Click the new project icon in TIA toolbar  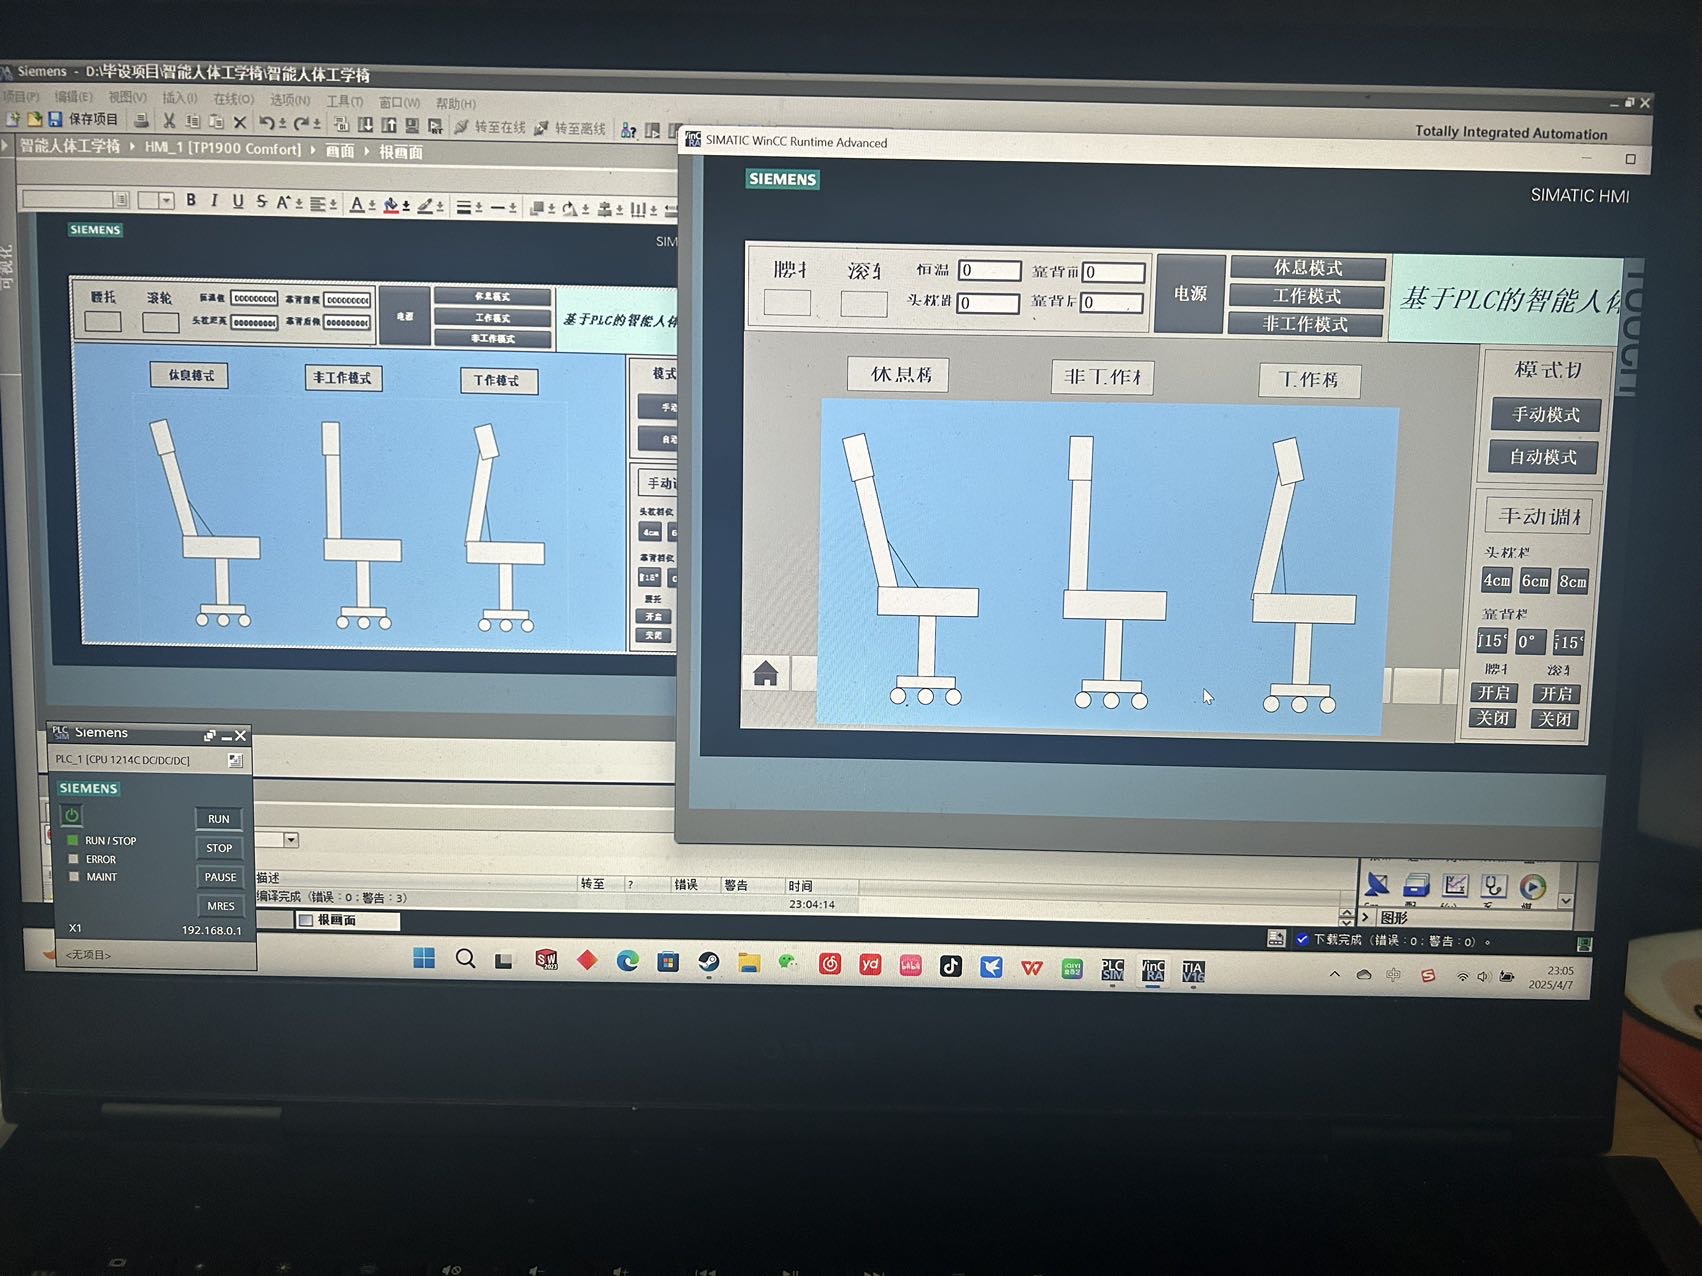click(x=13, y=119)
